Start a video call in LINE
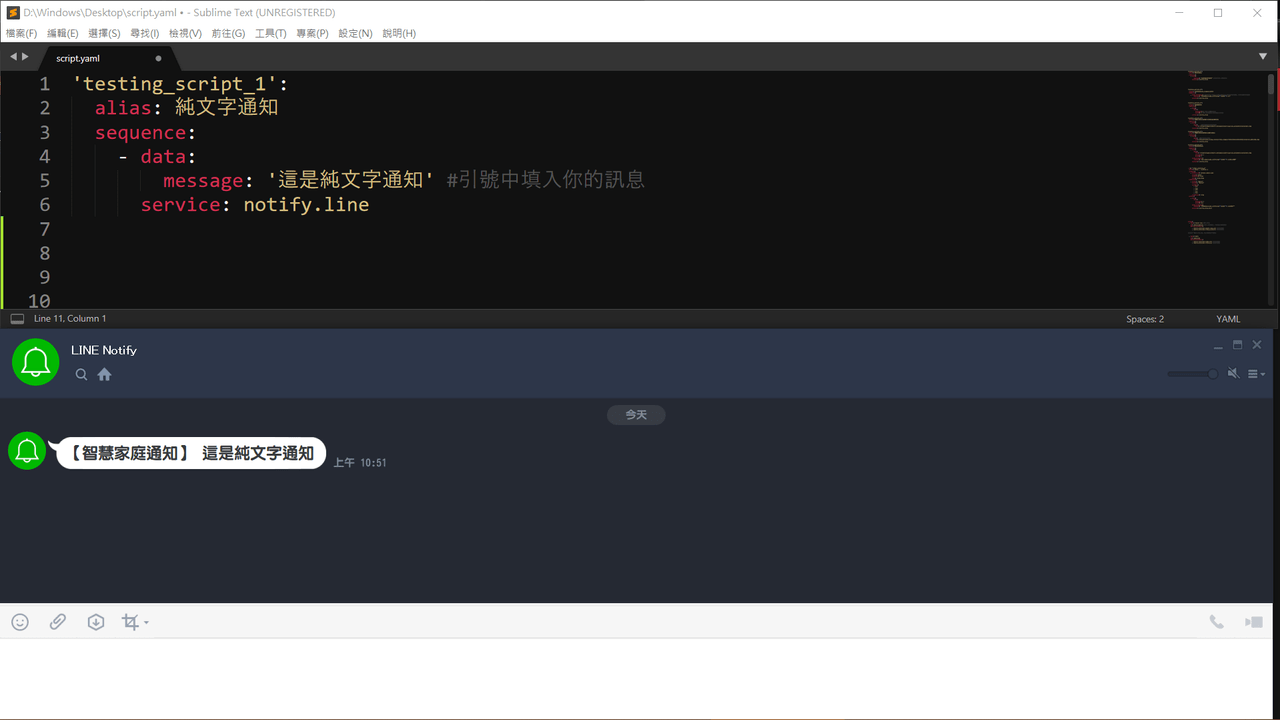1280x720 pixels. pos(1254,622)
